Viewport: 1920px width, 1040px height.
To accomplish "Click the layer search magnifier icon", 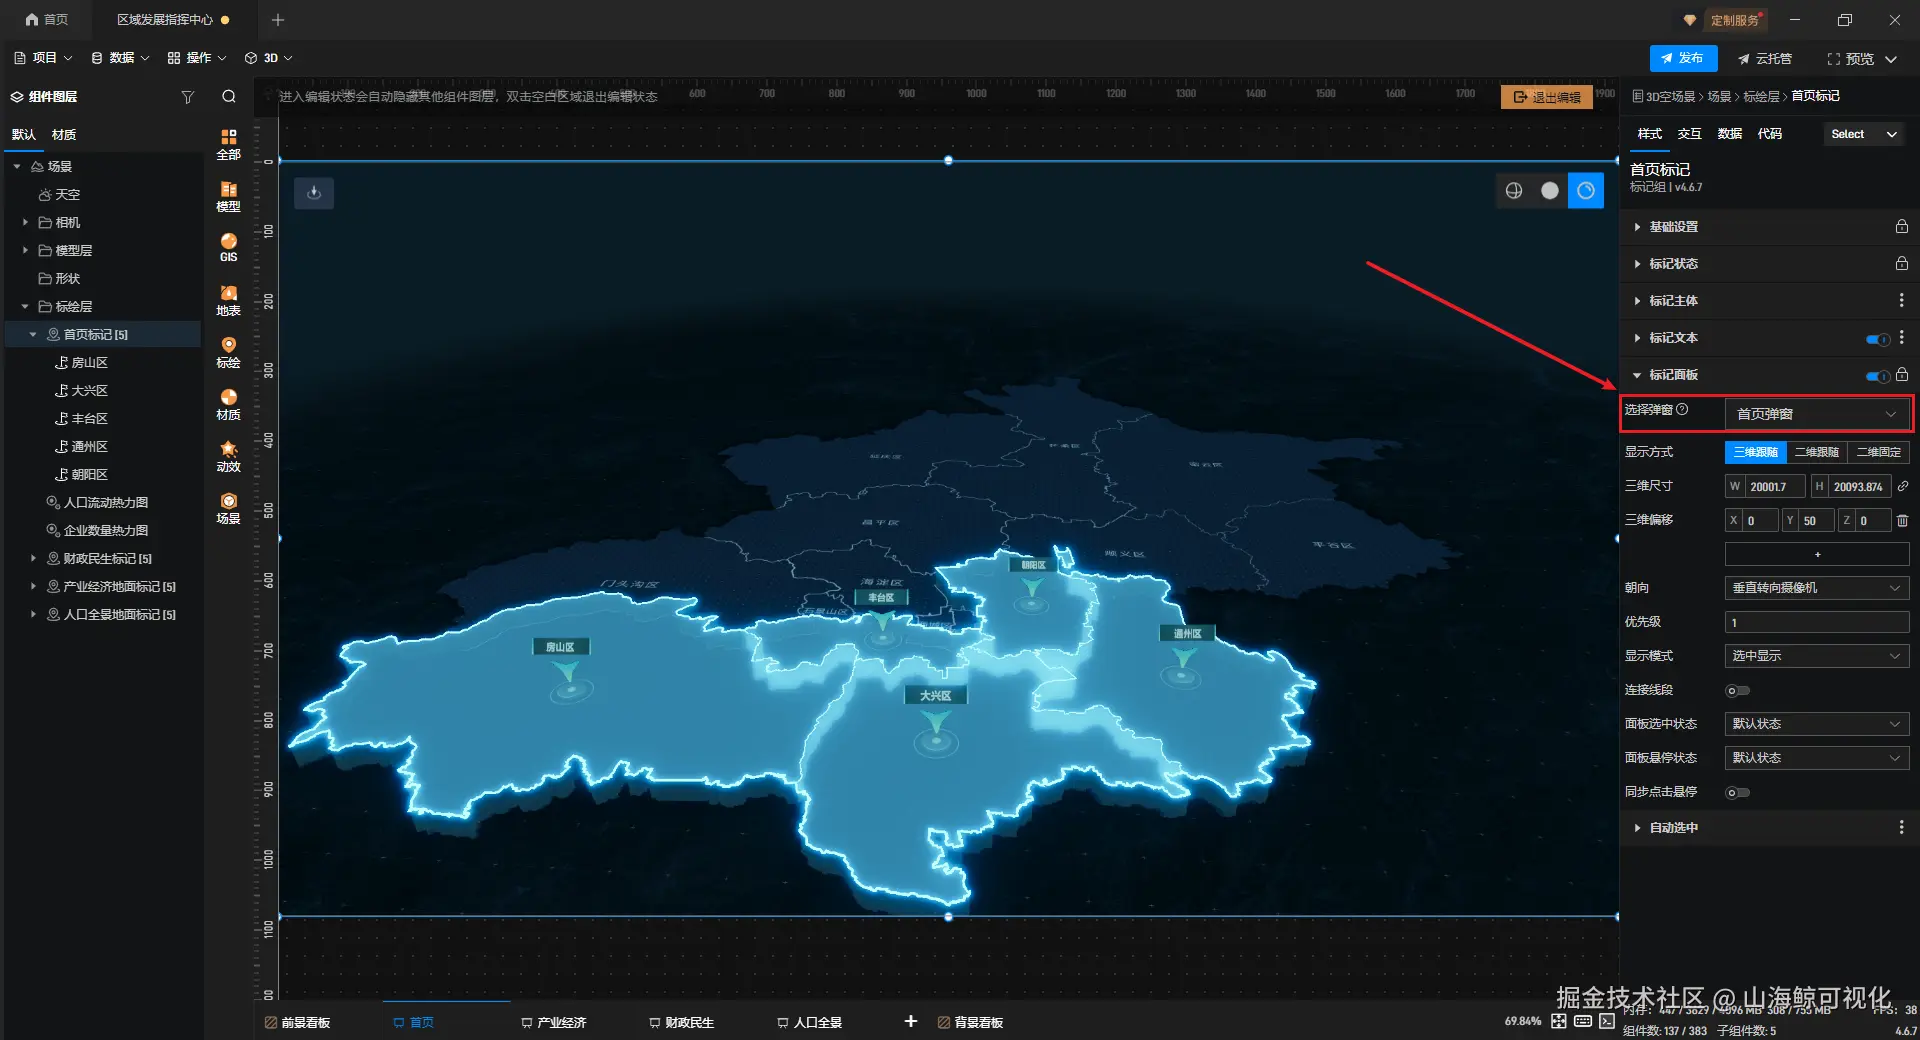I will pos(229,97).
